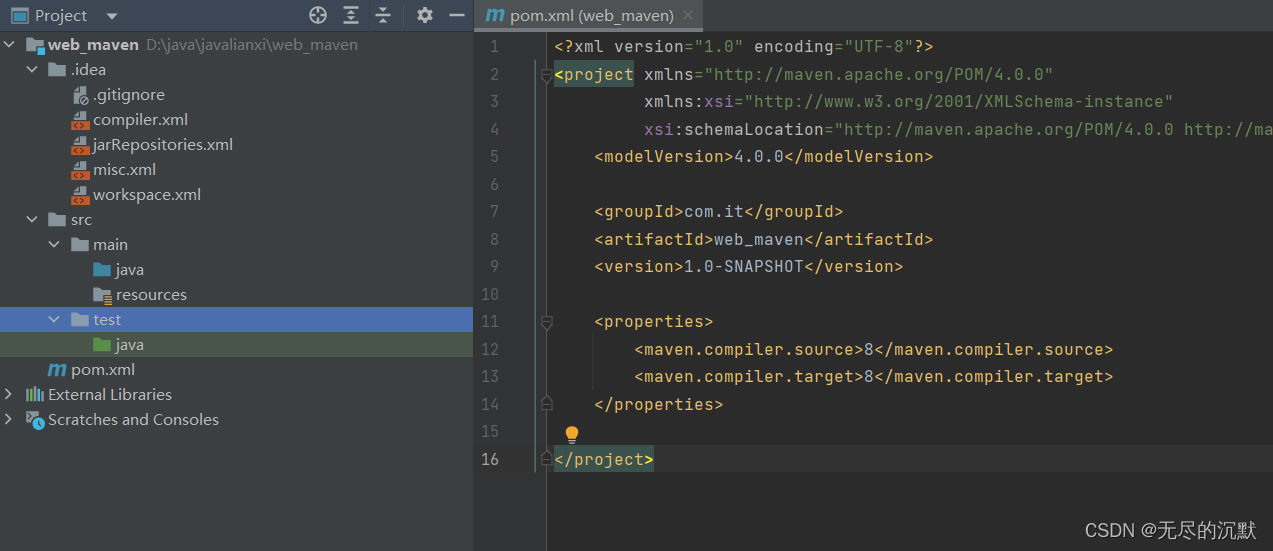1273x551 pixels.
Task: Open workspace.xml file
Action: [x=147, y=195]
